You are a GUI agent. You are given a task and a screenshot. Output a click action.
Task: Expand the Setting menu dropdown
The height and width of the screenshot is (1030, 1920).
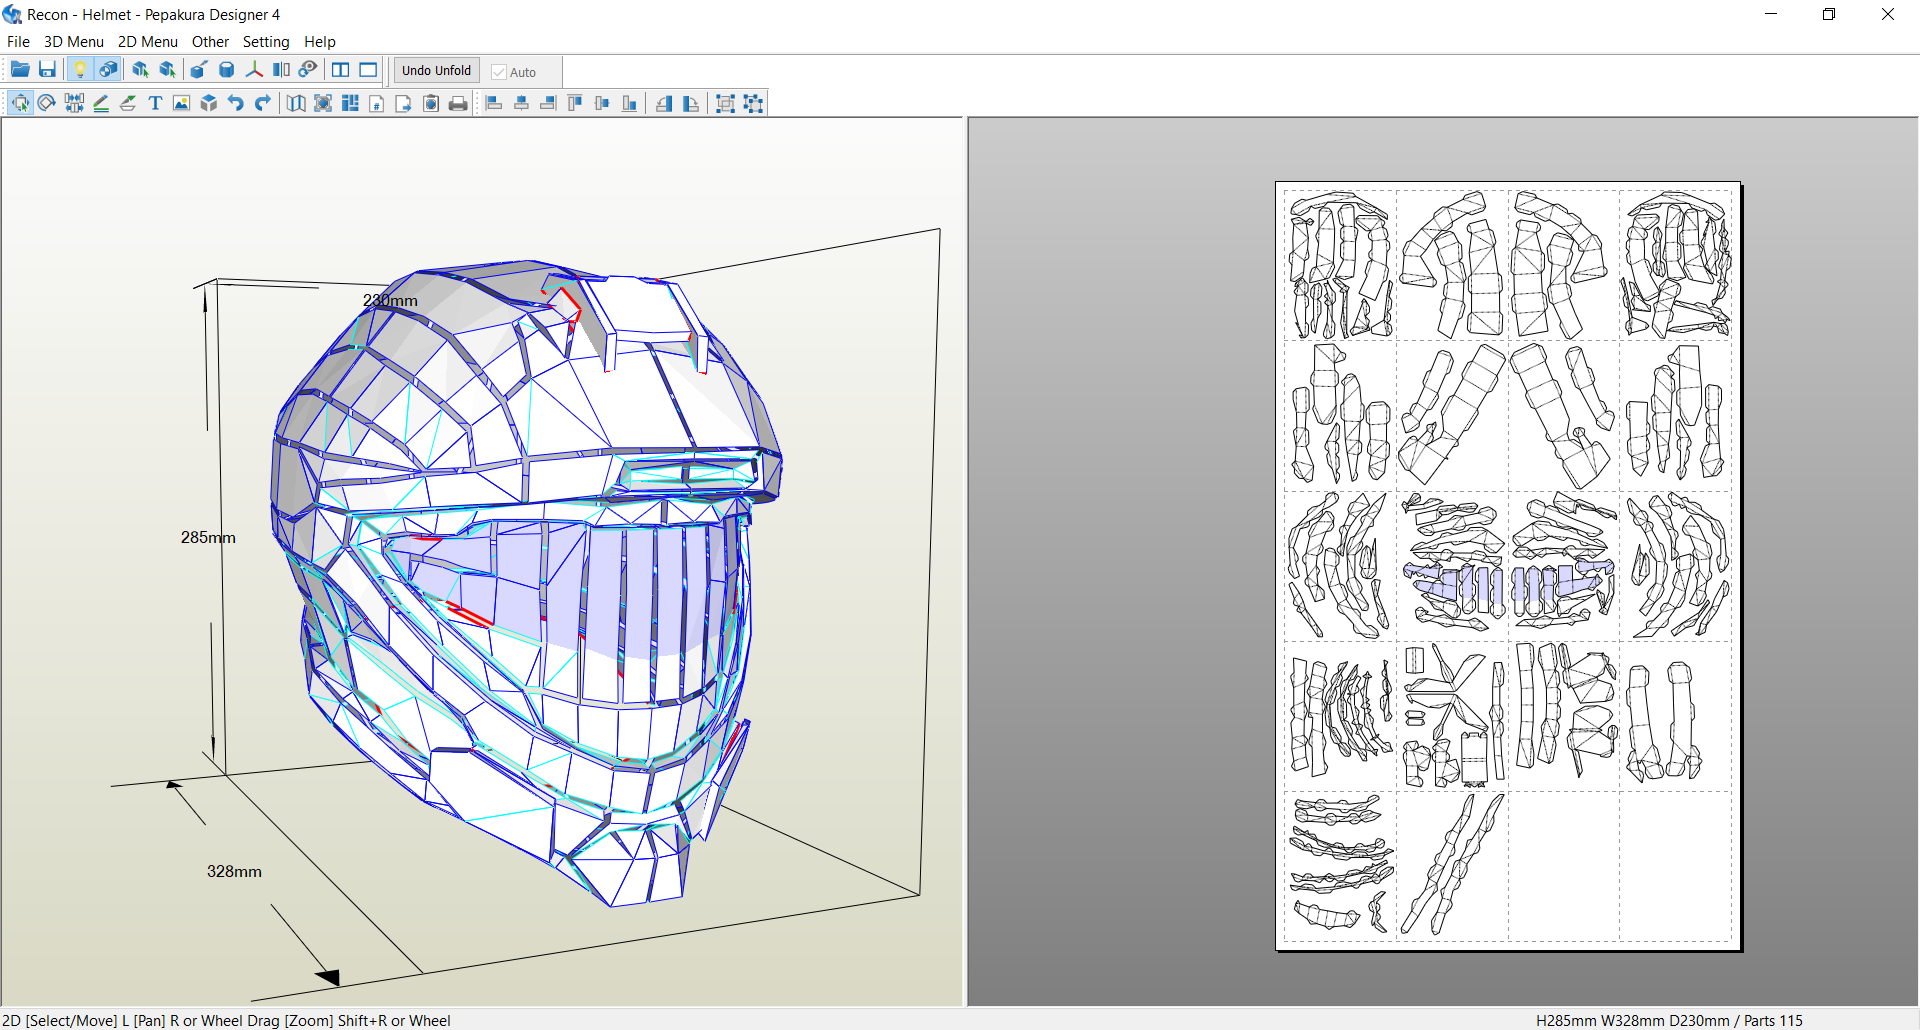(x=265, y=42)
